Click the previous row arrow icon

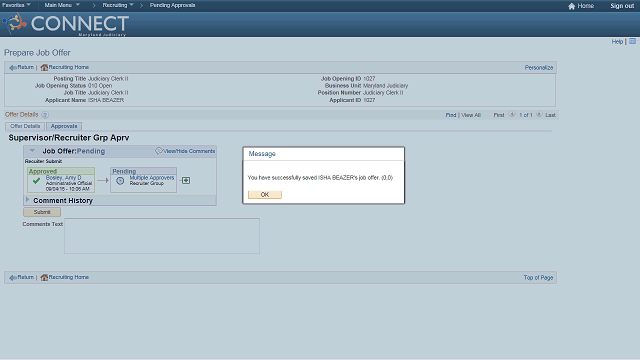tap(512, 115)
